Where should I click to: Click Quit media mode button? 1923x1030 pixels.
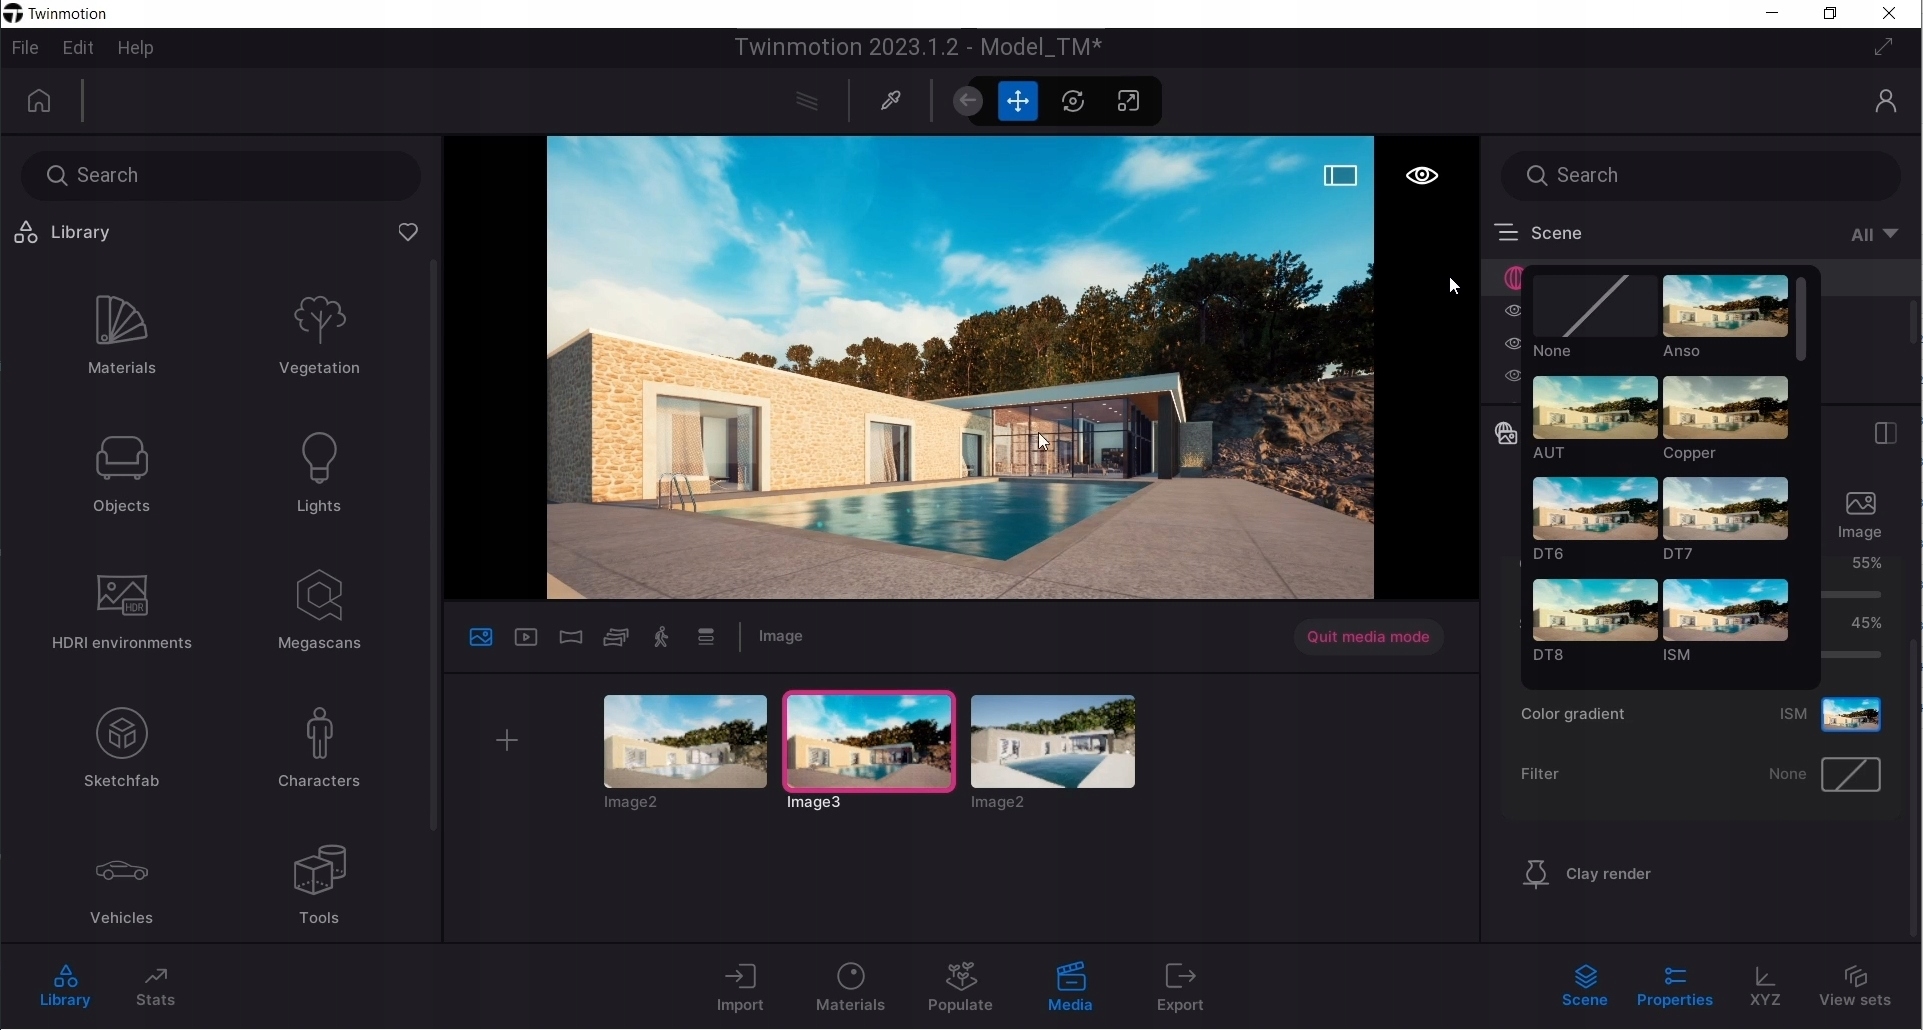coord(1368,638)
